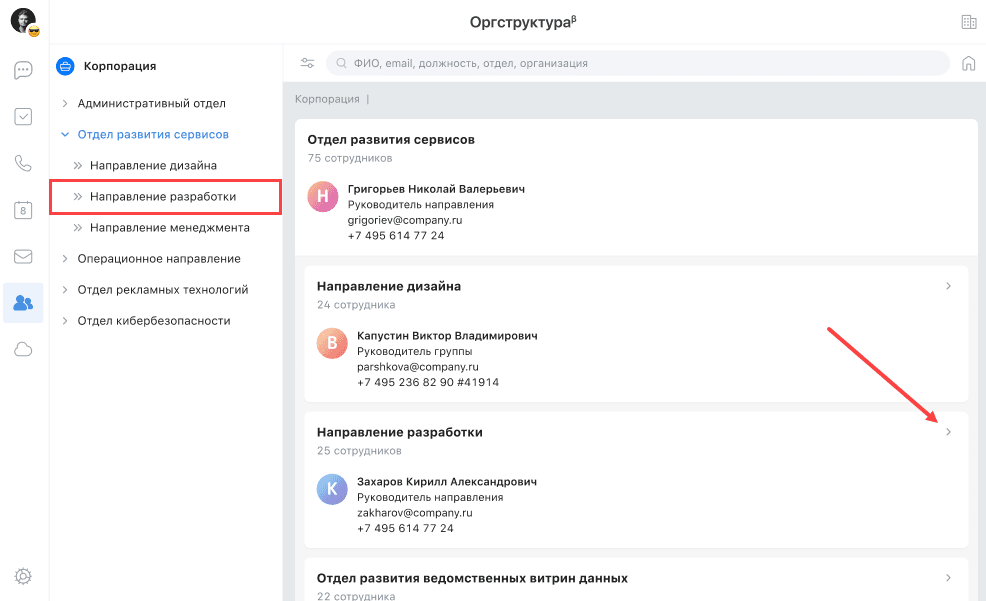Expand Отдел кибербезопасности tree node
Viewport: 986px width, 601px height.
tap(65, 321)
